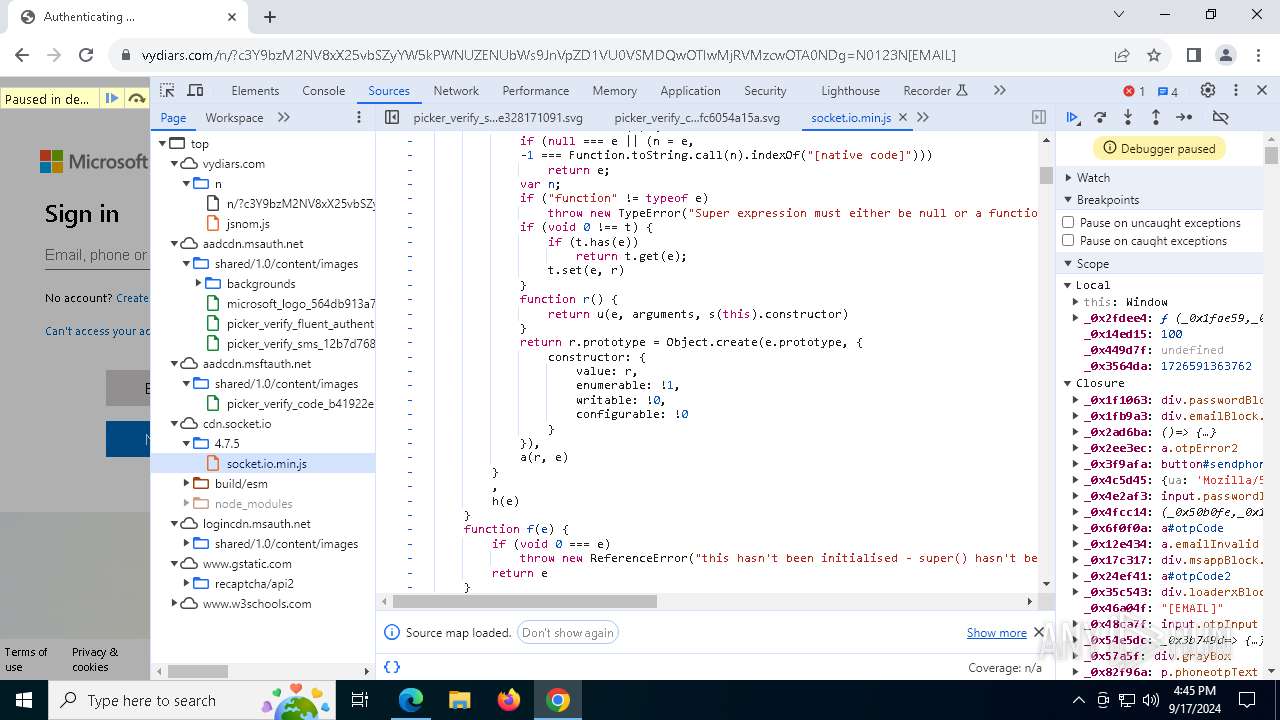Click the Show more link

(996, 632)
